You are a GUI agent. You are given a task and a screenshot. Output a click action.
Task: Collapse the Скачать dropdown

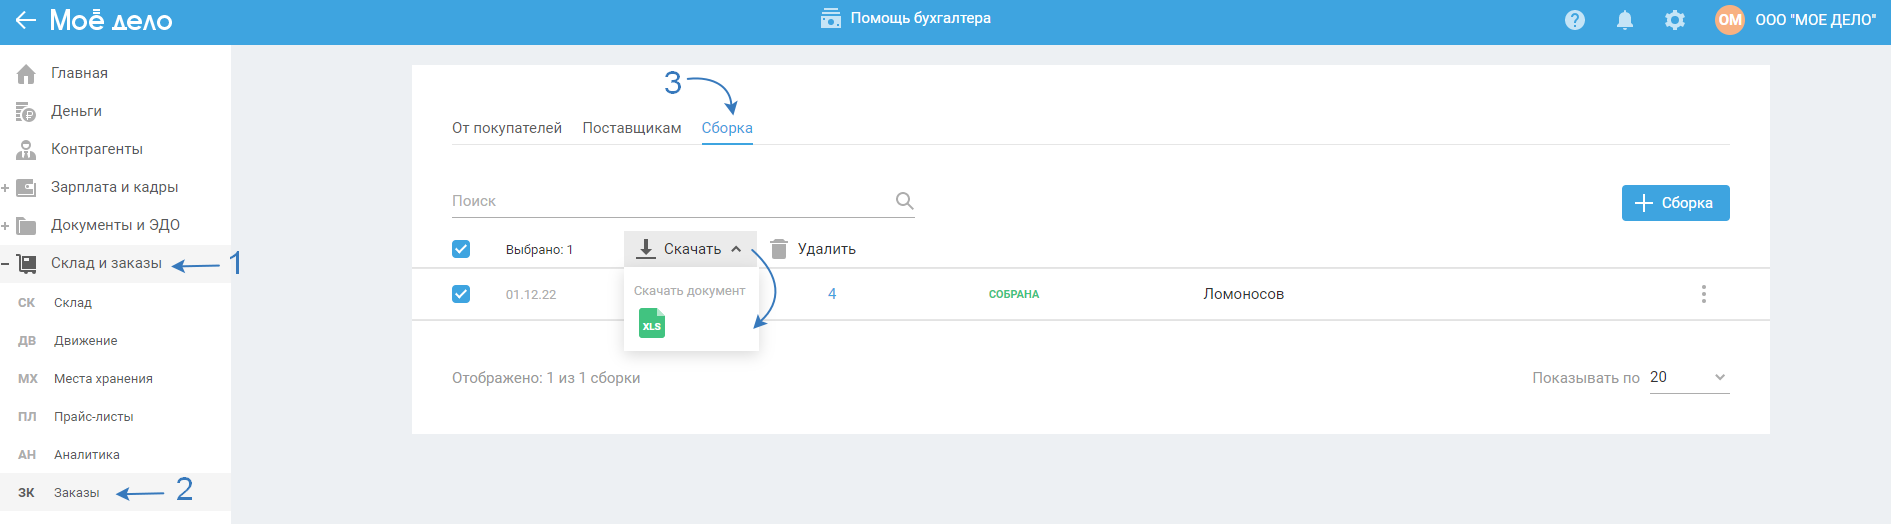point(691,249)
